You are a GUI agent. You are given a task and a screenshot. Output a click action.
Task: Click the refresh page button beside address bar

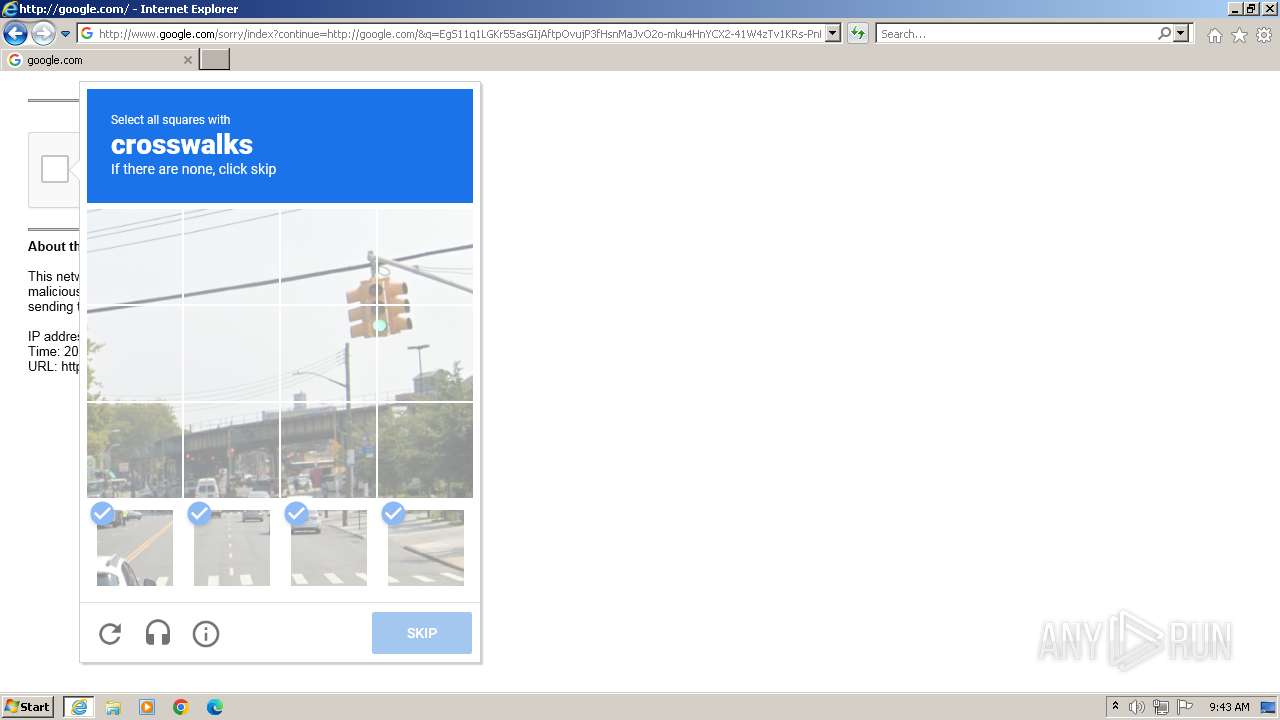857,33
